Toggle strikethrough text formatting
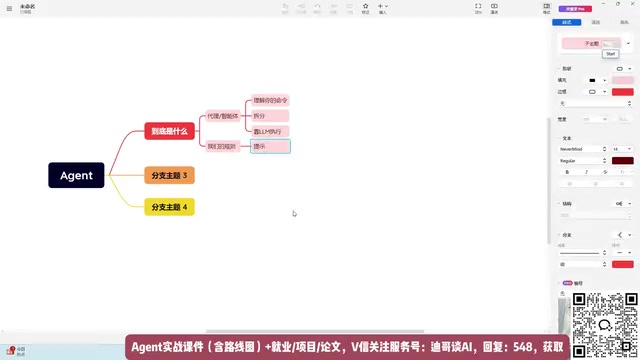640x360 pixels. coord(605,172)
